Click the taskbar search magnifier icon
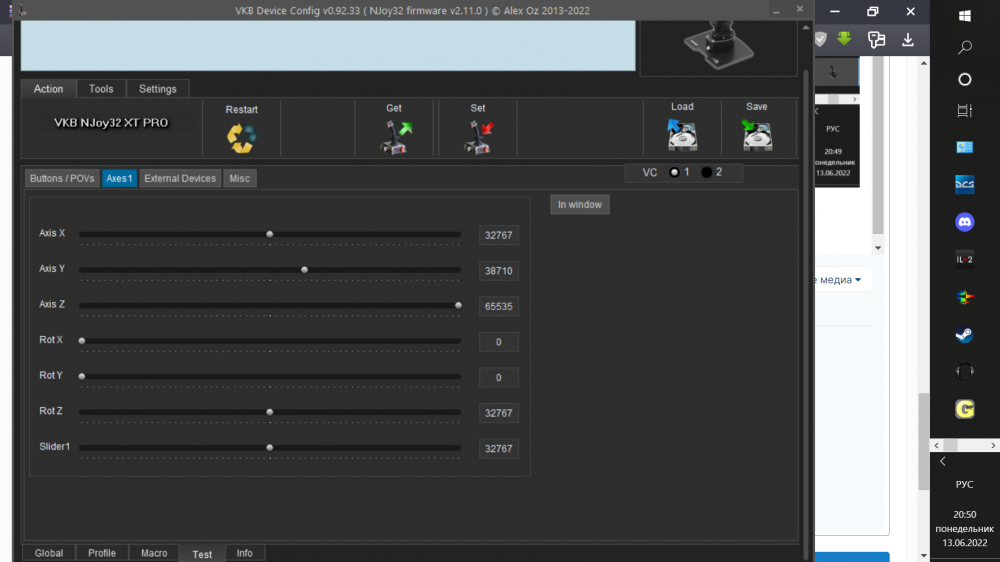The width and height of the screenshot is (1000, 562). coord(964,47)
